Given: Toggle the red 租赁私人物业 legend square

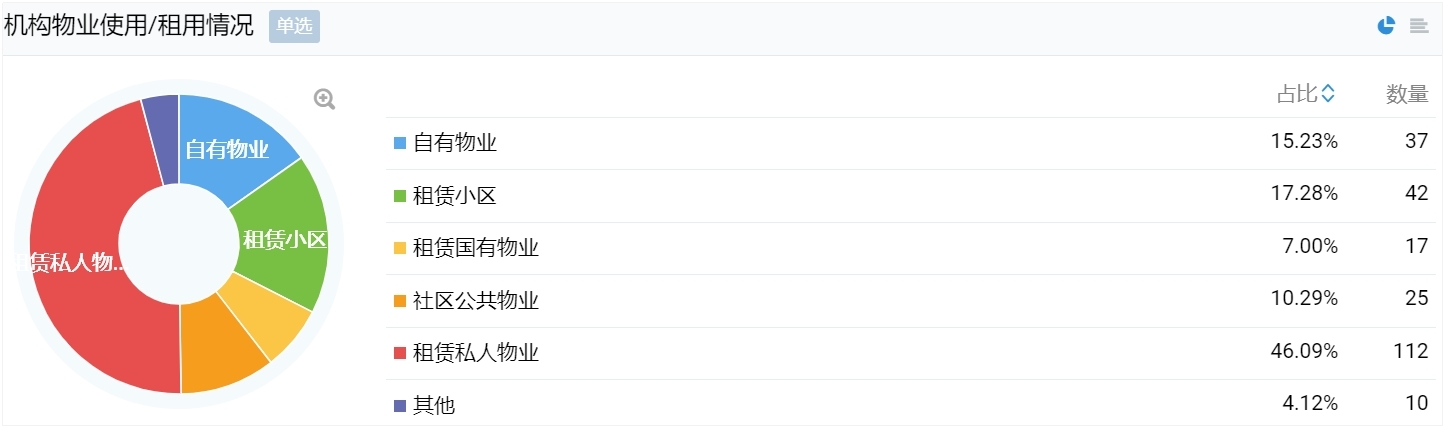Looking at the screenshot, I should click(400, 353).
